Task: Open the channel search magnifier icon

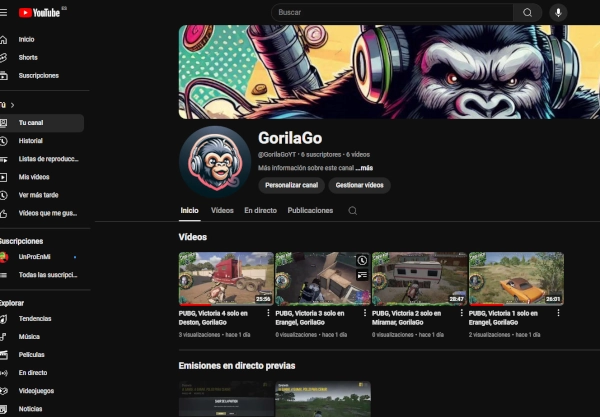Action: click(x=352, y=211)
